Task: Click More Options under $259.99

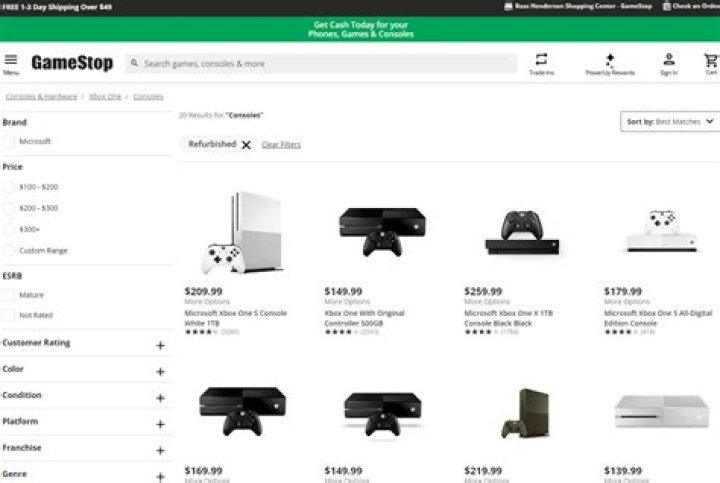Action: point(487,302)
